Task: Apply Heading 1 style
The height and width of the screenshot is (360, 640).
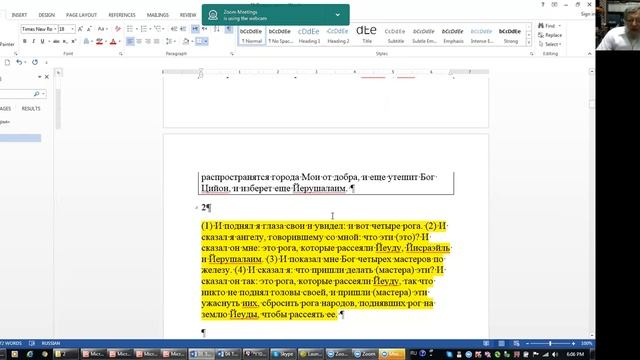Action: [x=309, y=36]
